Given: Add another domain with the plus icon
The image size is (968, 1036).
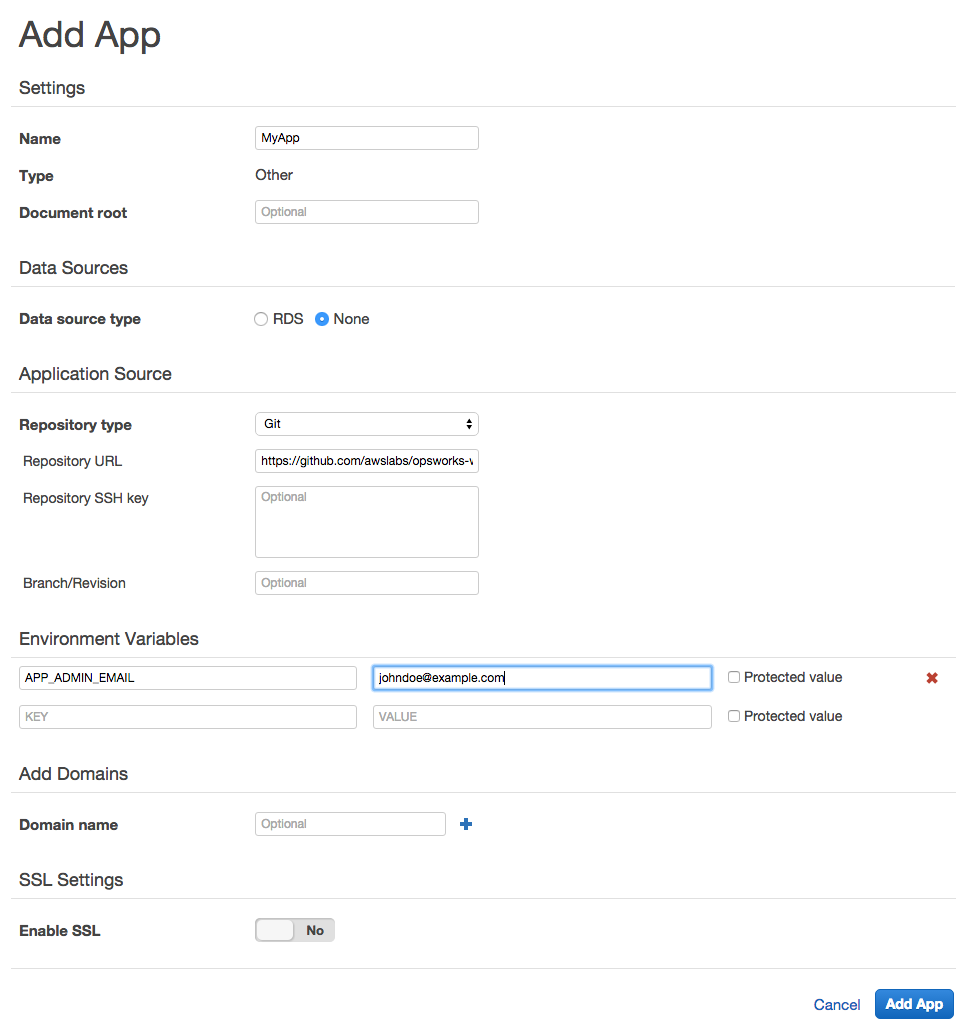Looking at the screenshot, I should tap(466, 824).
